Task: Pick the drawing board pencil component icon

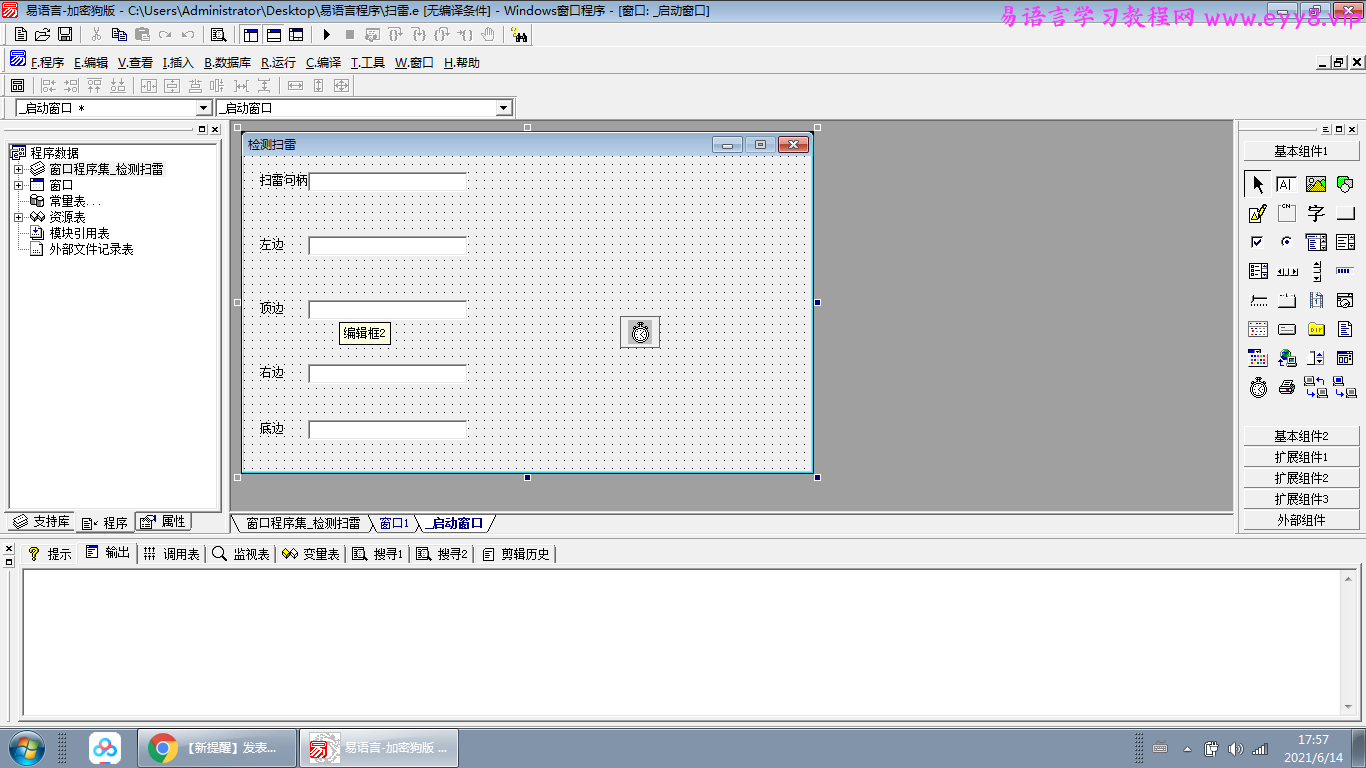Action: click(x=1258, y=213)
